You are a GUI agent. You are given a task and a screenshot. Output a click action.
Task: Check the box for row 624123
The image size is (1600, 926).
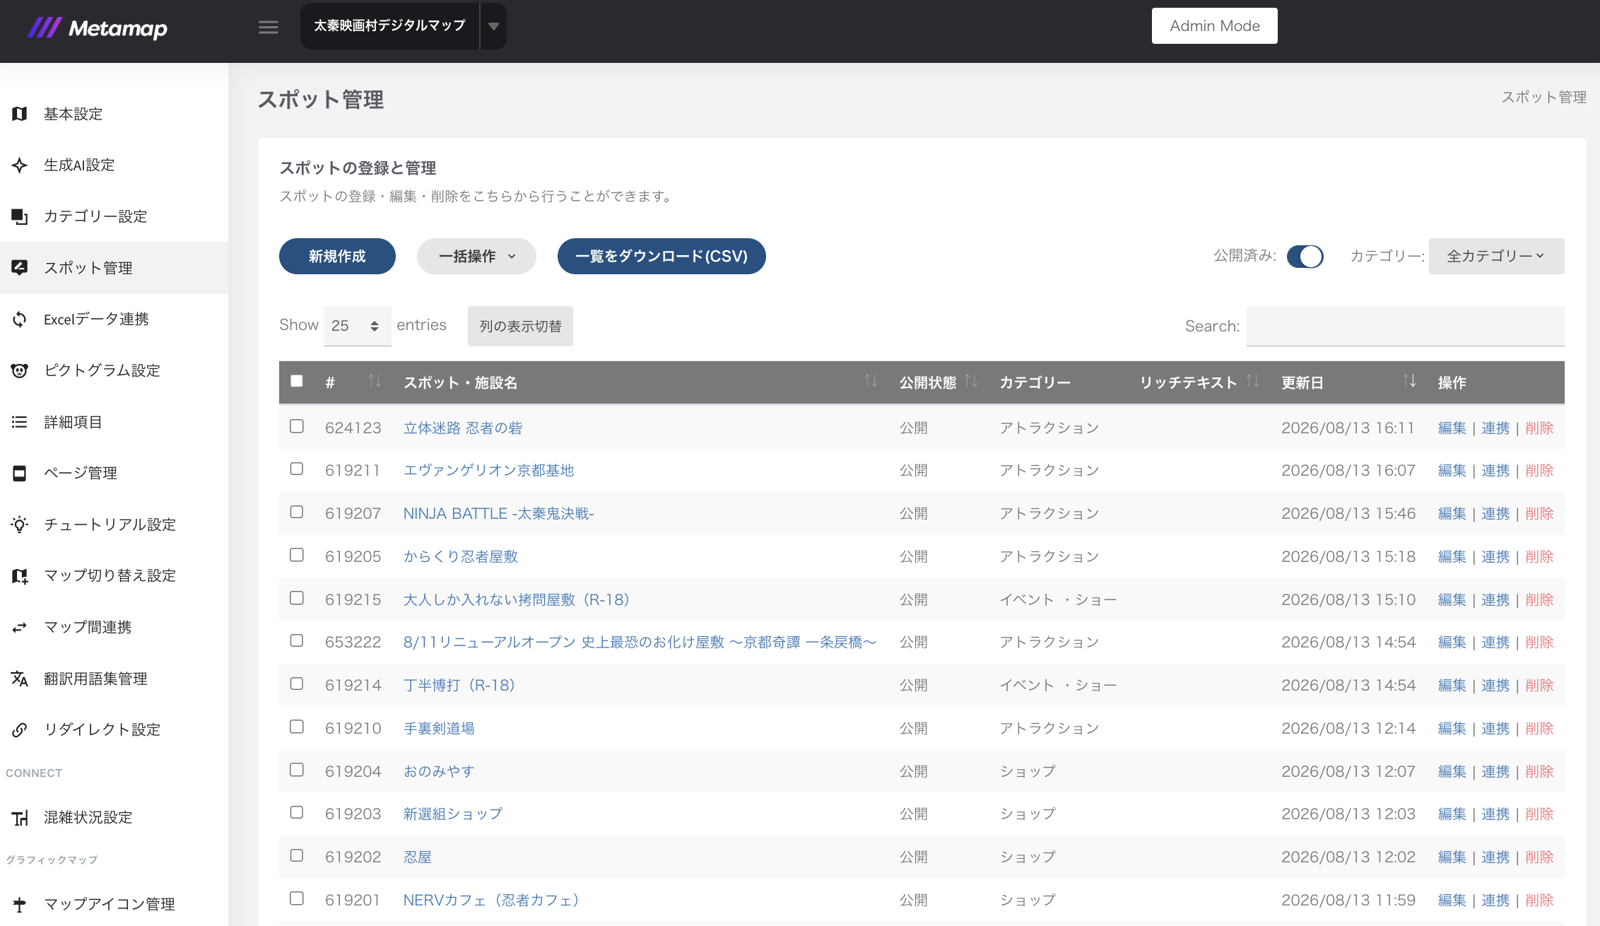297,426
